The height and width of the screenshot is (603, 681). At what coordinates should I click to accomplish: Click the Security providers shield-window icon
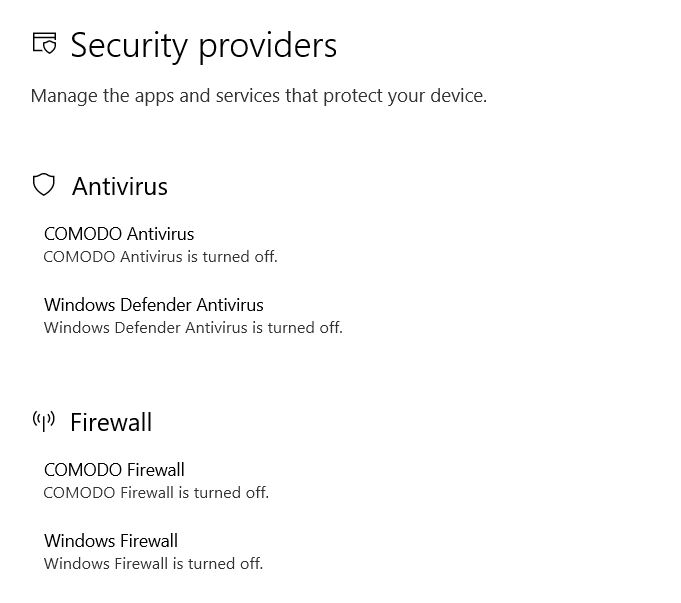point(44,43)
